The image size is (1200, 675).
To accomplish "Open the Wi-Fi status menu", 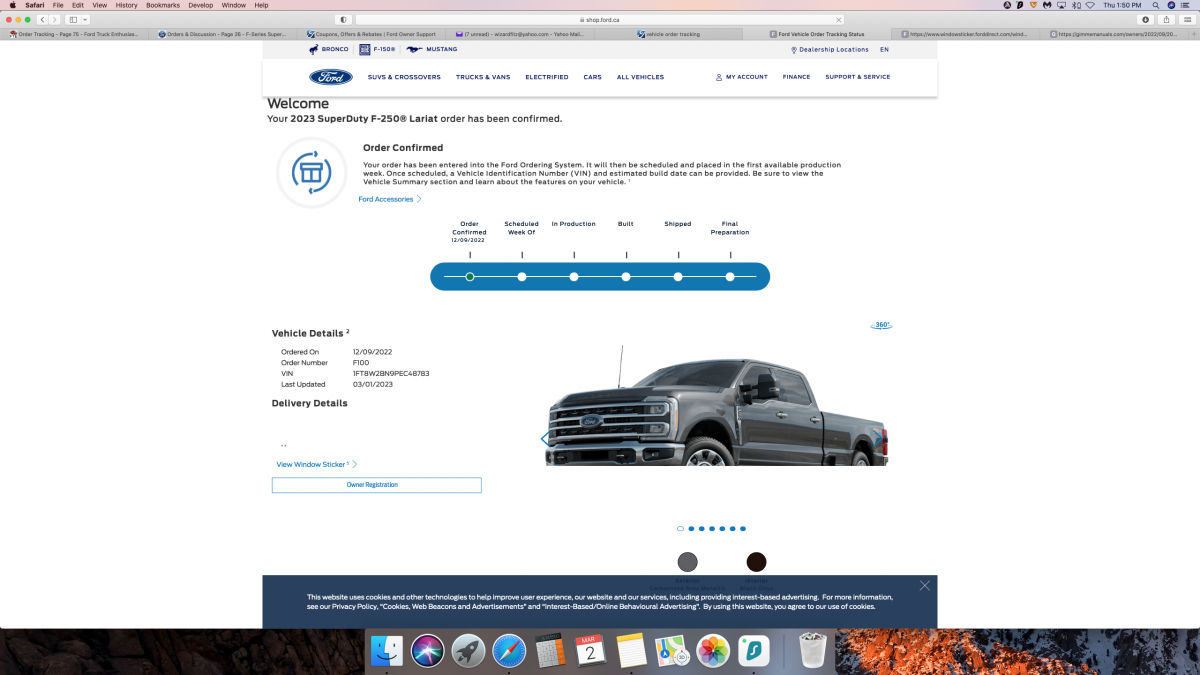I will tap(1089, 5).
